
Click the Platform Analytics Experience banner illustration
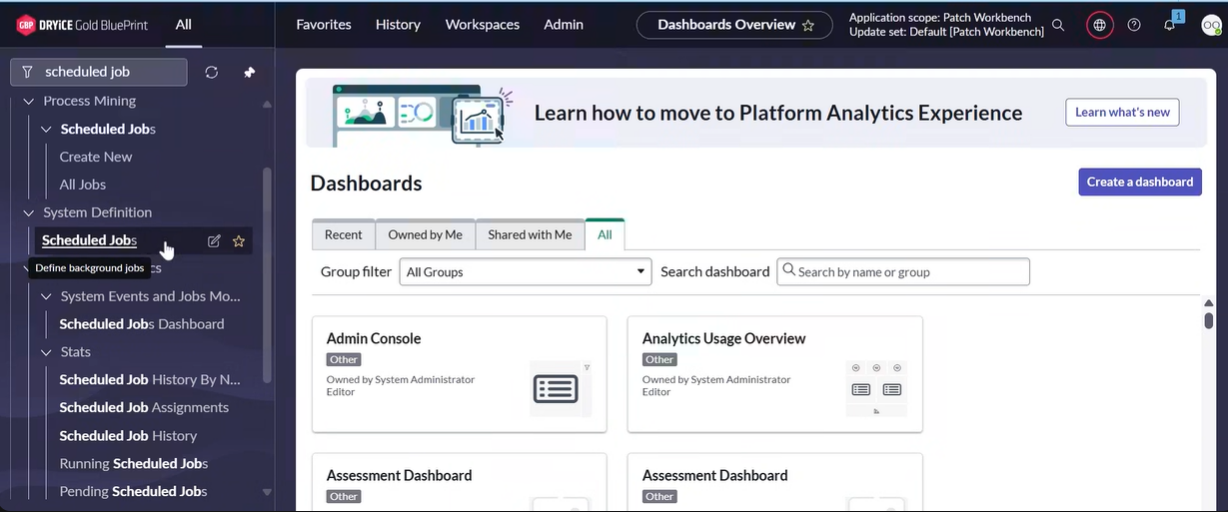(x=422, y=114)
